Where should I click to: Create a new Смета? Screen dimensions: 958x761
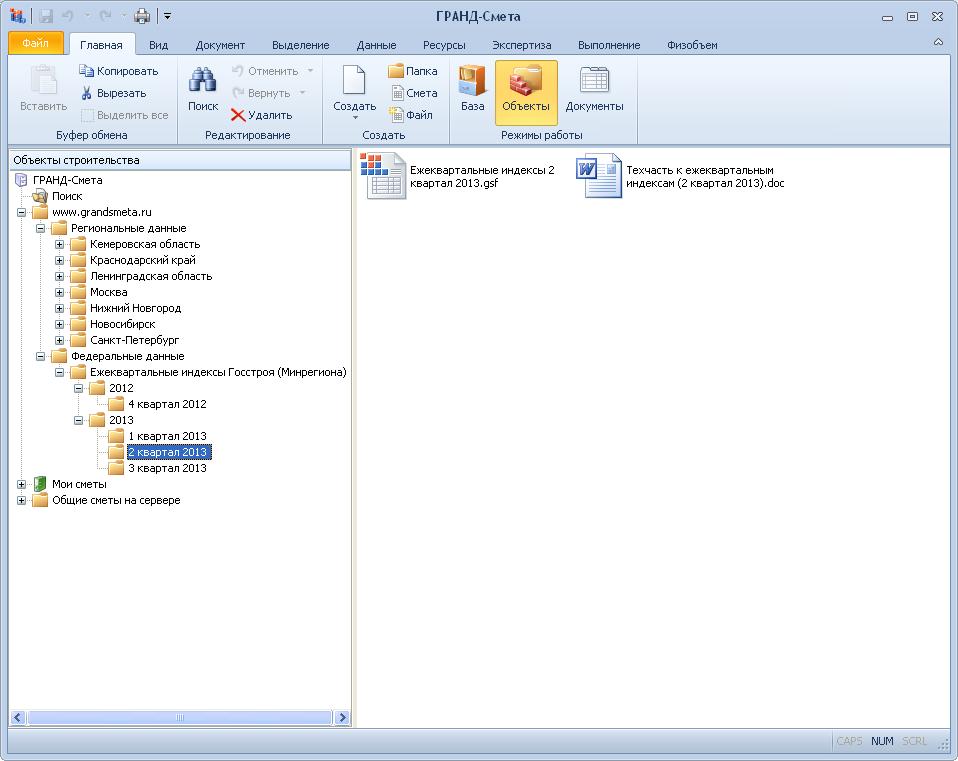click(x=414, y=93)
